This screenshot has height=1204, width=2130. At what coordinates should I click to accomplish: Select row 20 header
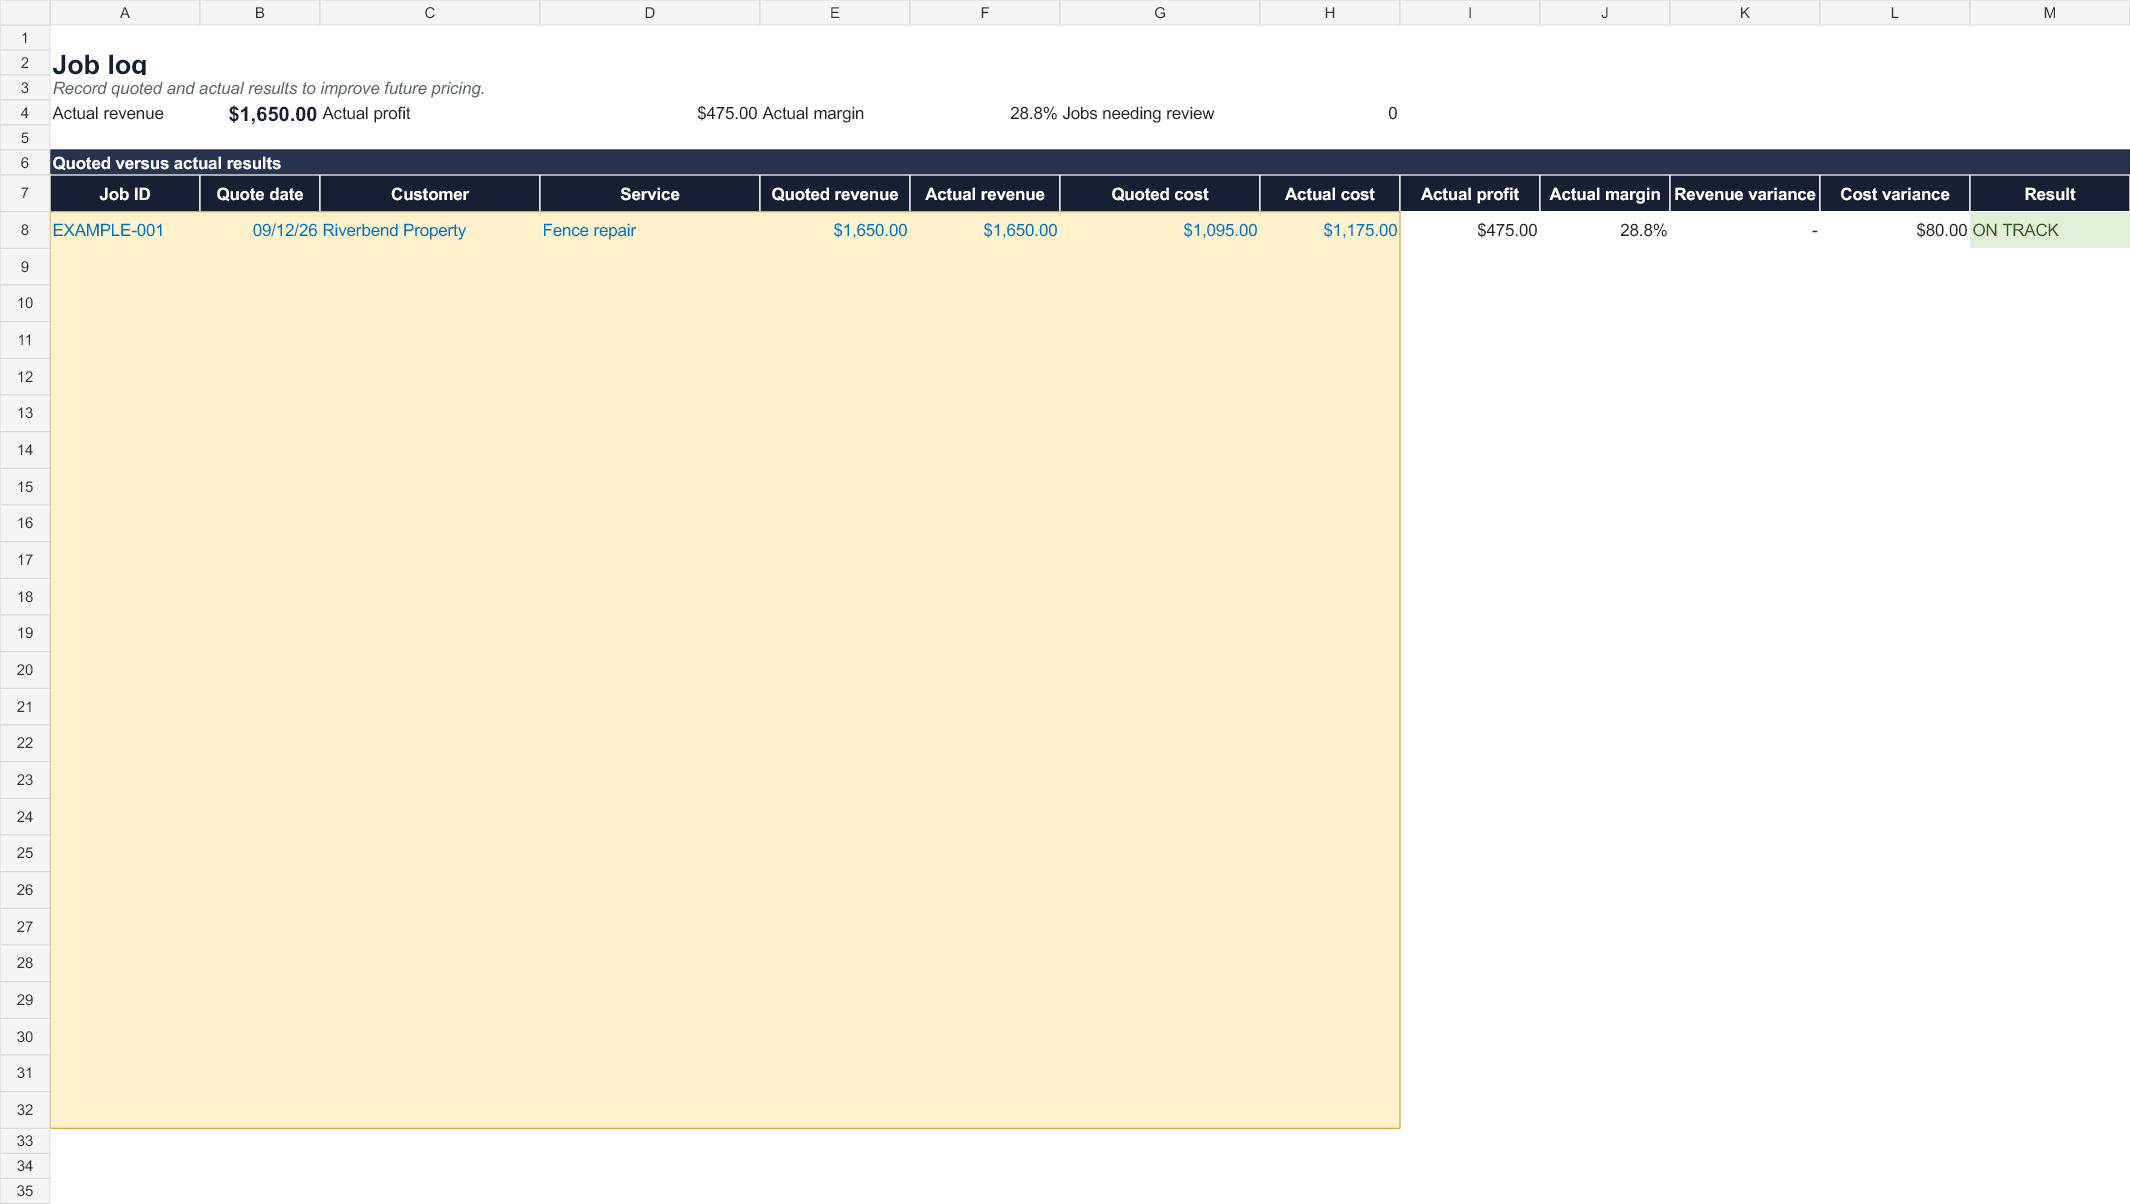pyautogui.click(x=25, y=670)
